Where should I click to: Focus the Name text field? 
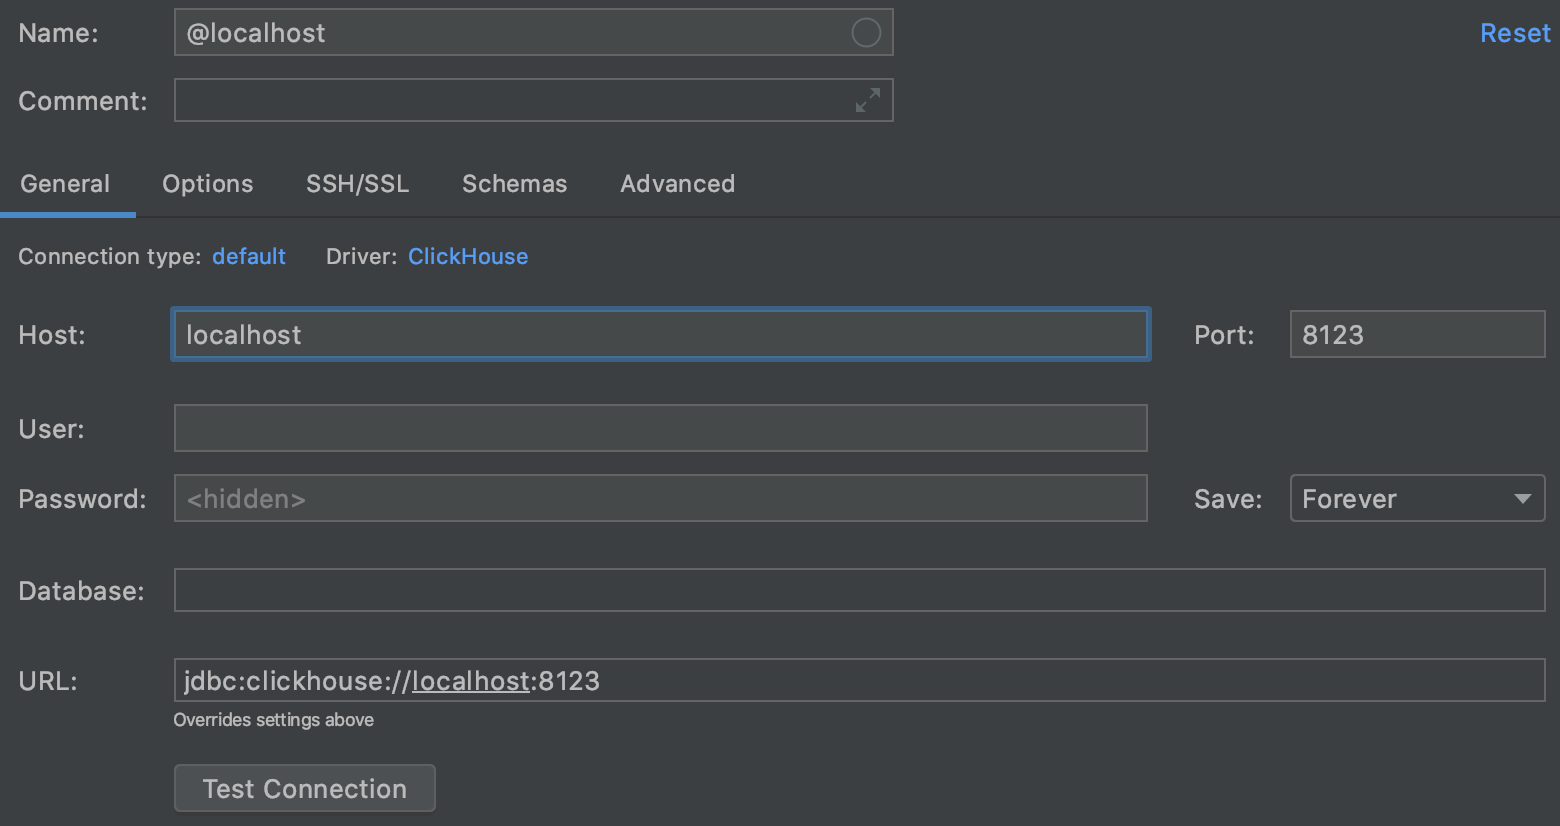point(510,33)
